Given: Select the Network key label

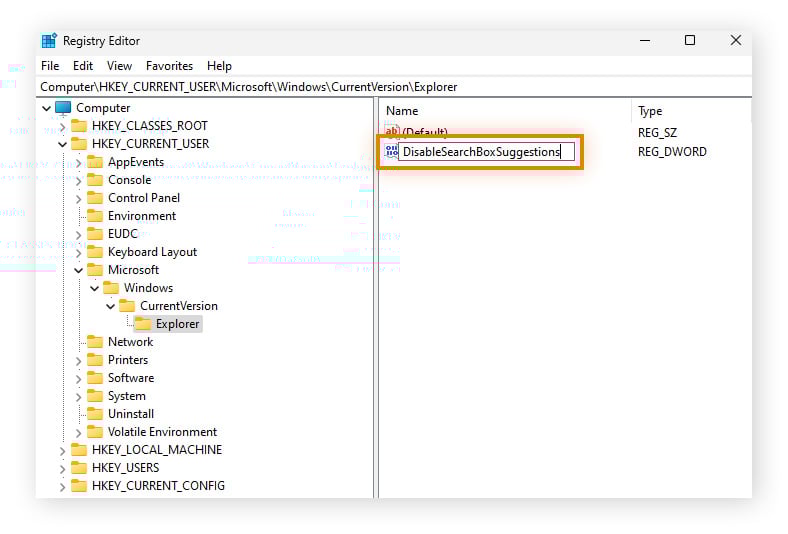Looking at the screenshot, I should (x=130, y=342).
